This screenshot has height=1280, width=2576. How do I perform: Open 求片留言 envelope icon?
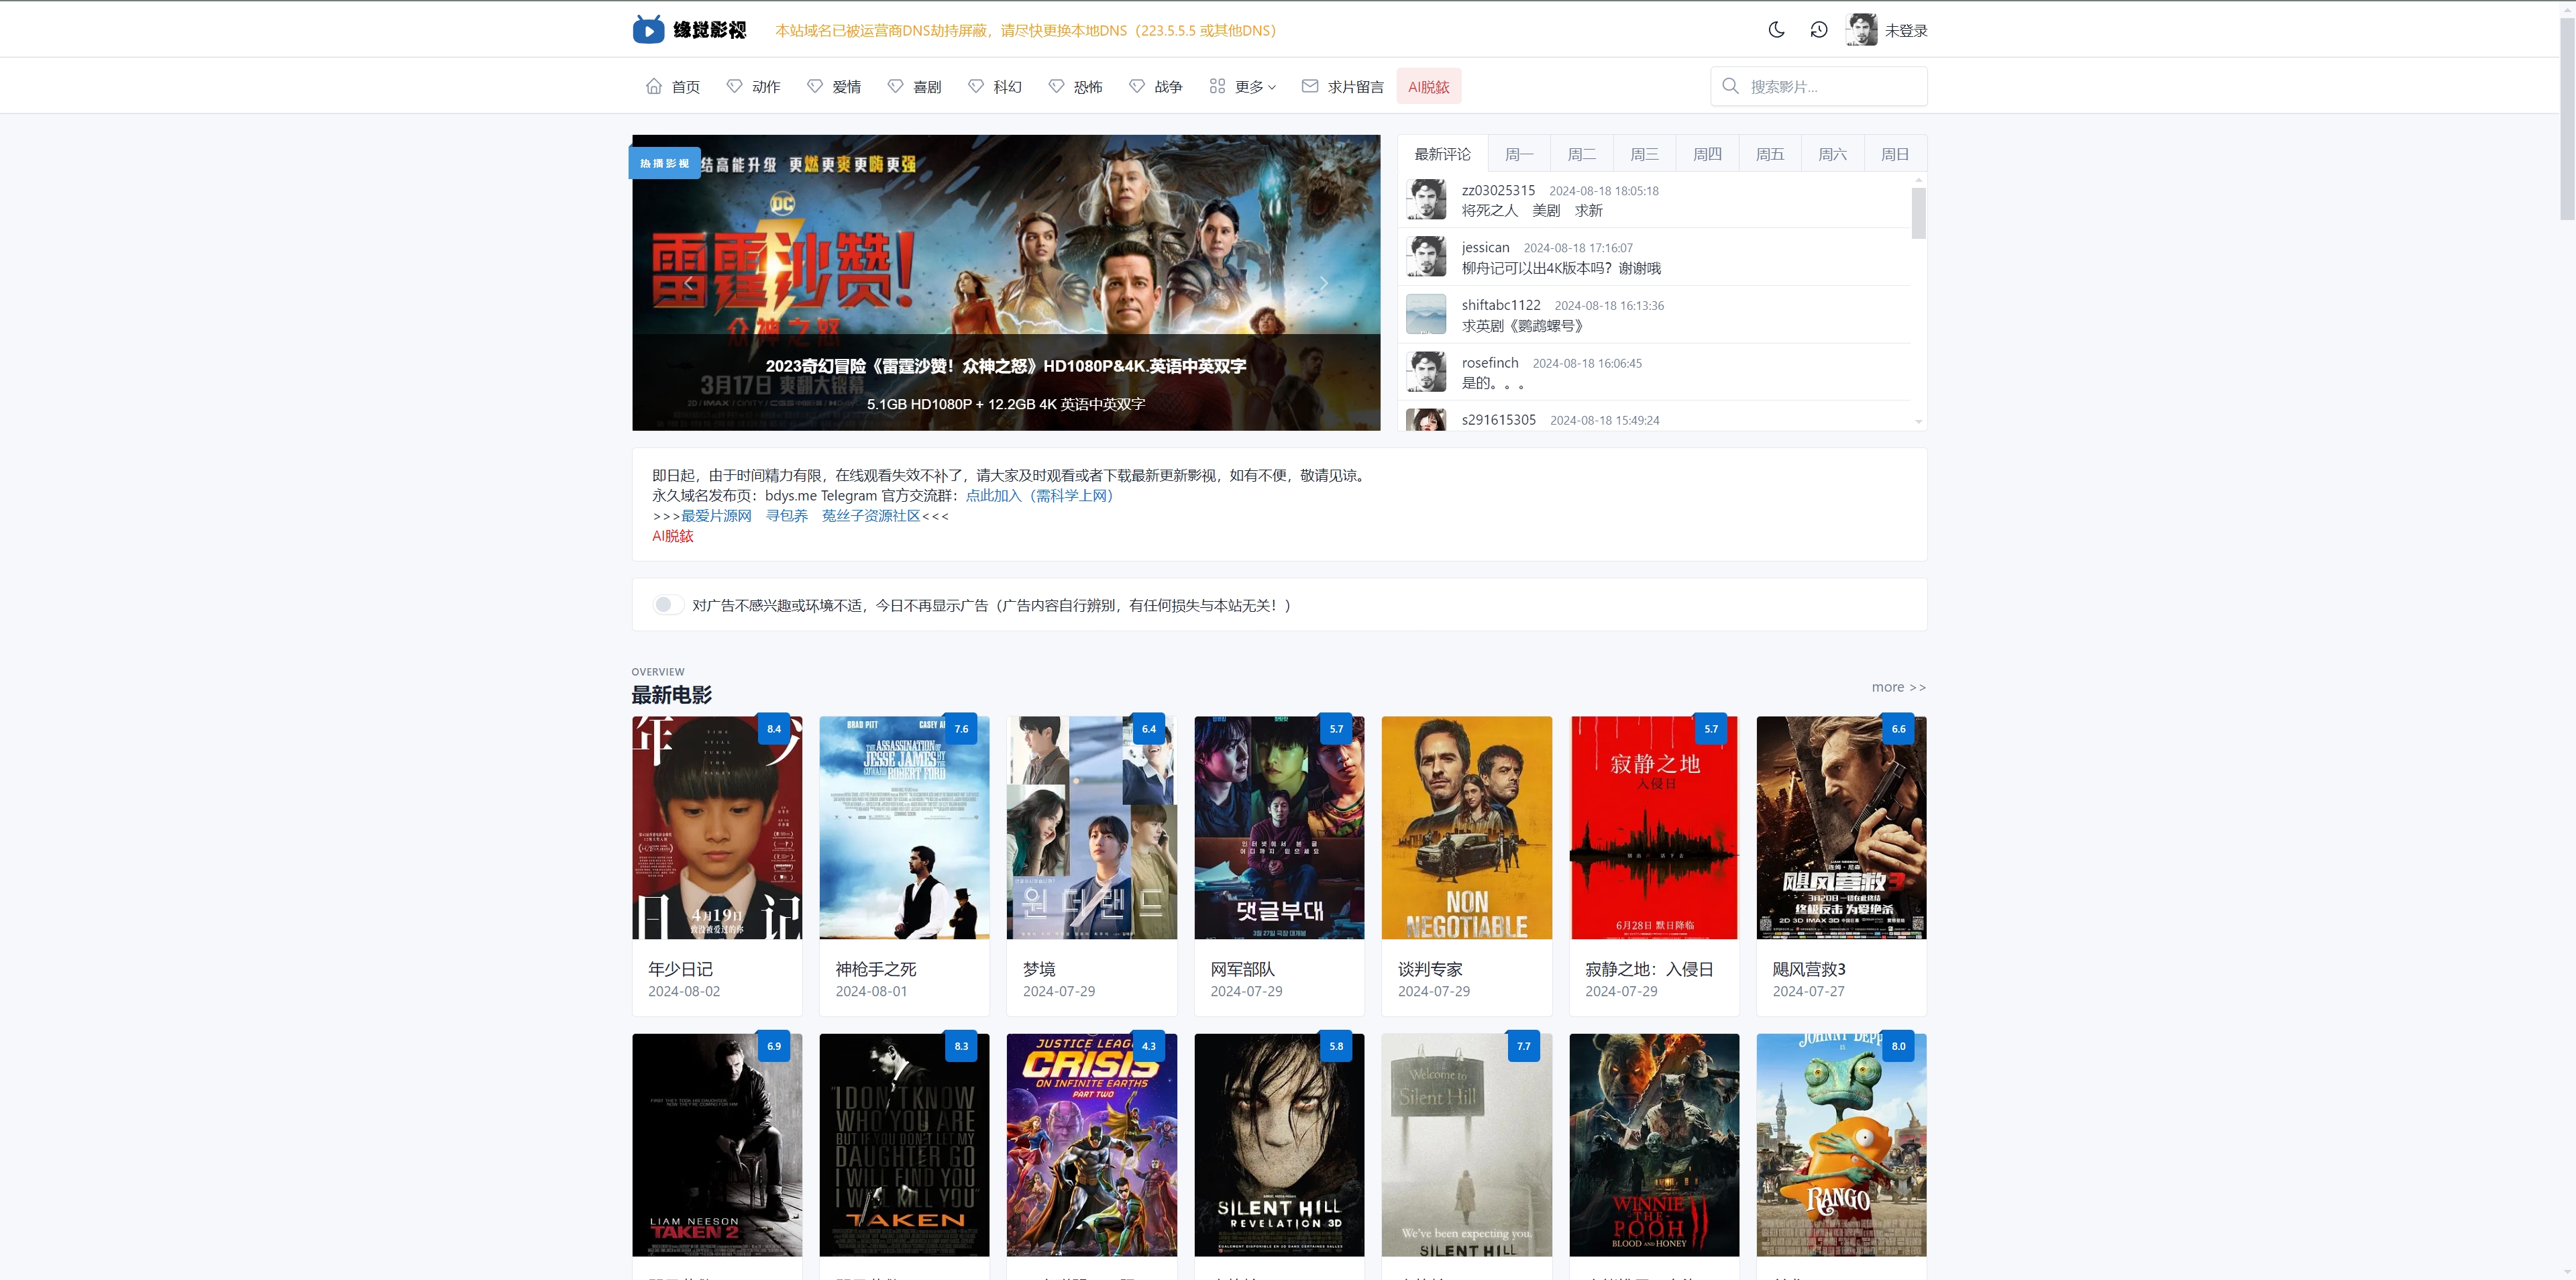[x=1309, y=86]
